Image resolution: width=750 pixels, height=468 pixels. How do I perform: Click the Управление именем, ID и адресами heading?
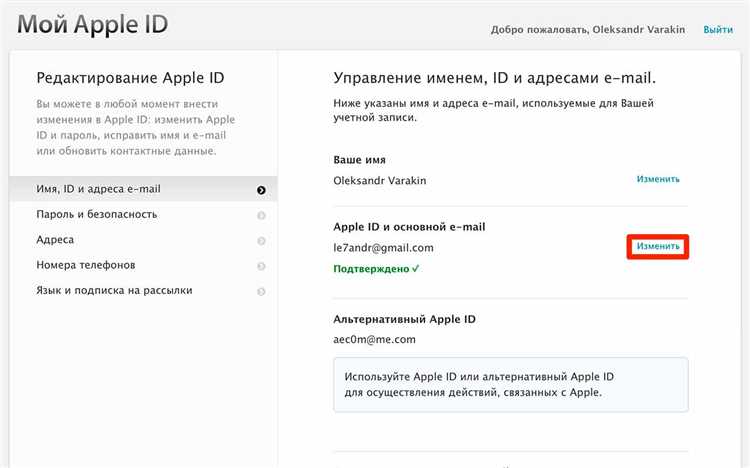495,78
